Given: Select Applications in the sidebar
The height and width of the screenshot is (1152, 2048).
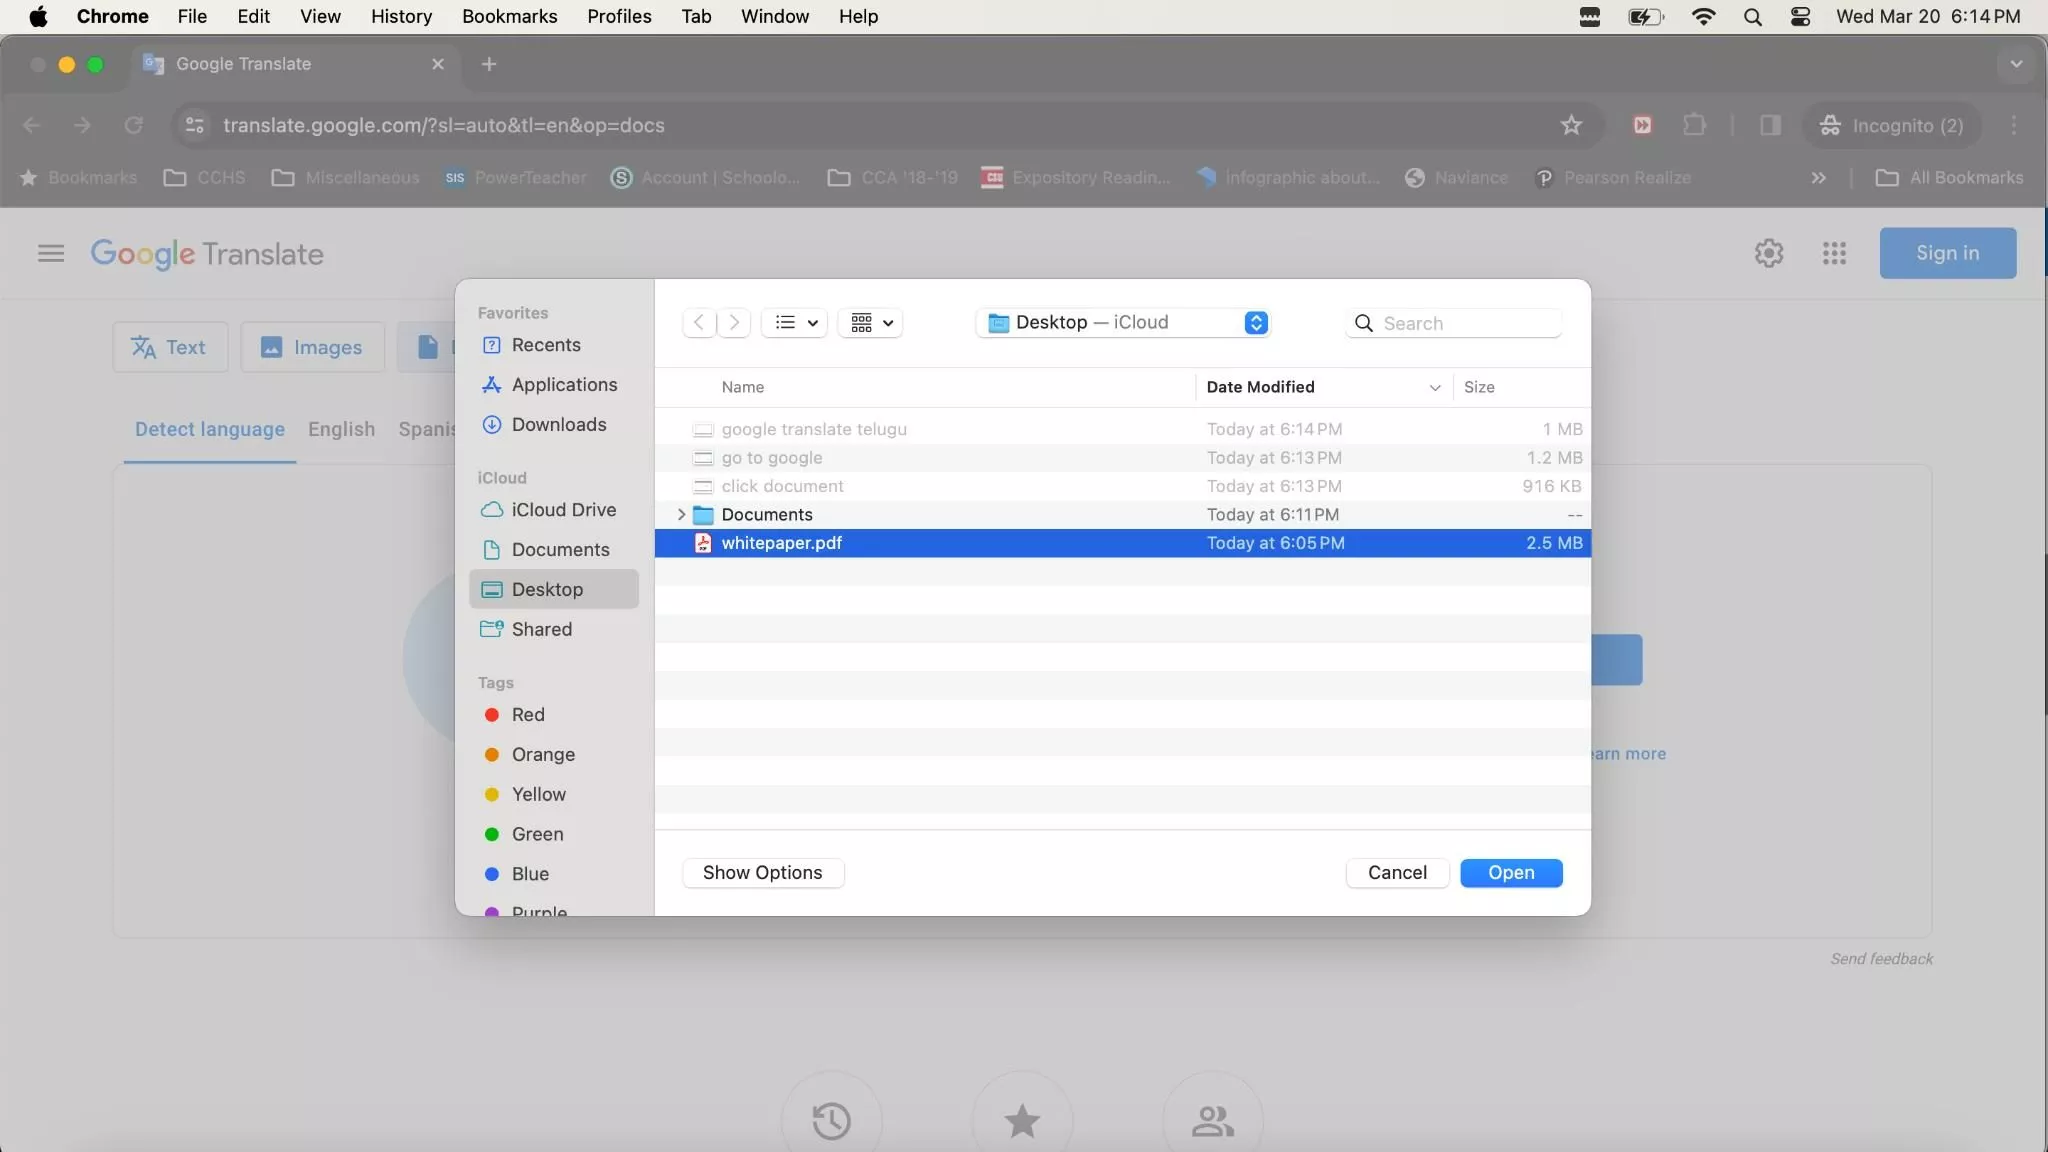Looking at the screenshot, I should pos(564,385).
